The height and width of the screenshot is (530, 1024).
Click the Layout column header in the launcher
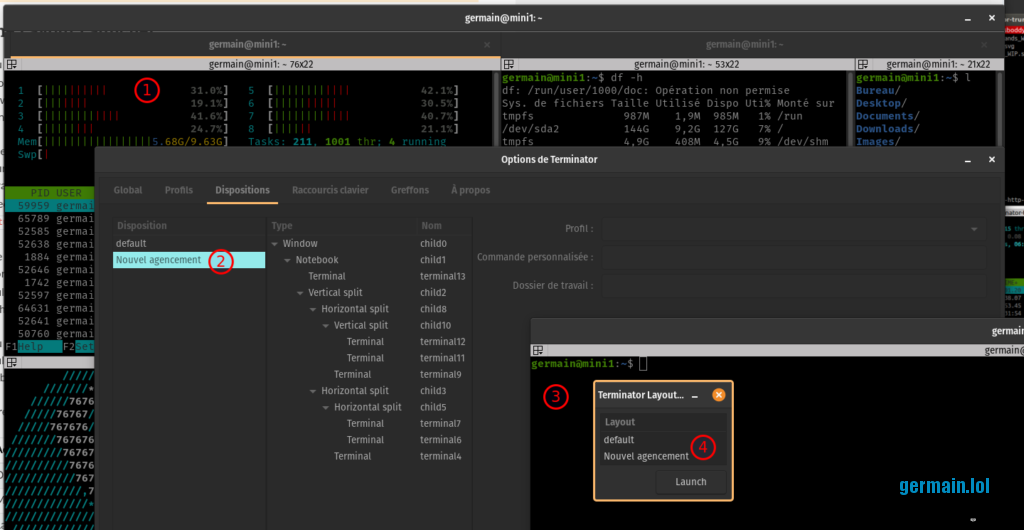click(x=663, y=422)
